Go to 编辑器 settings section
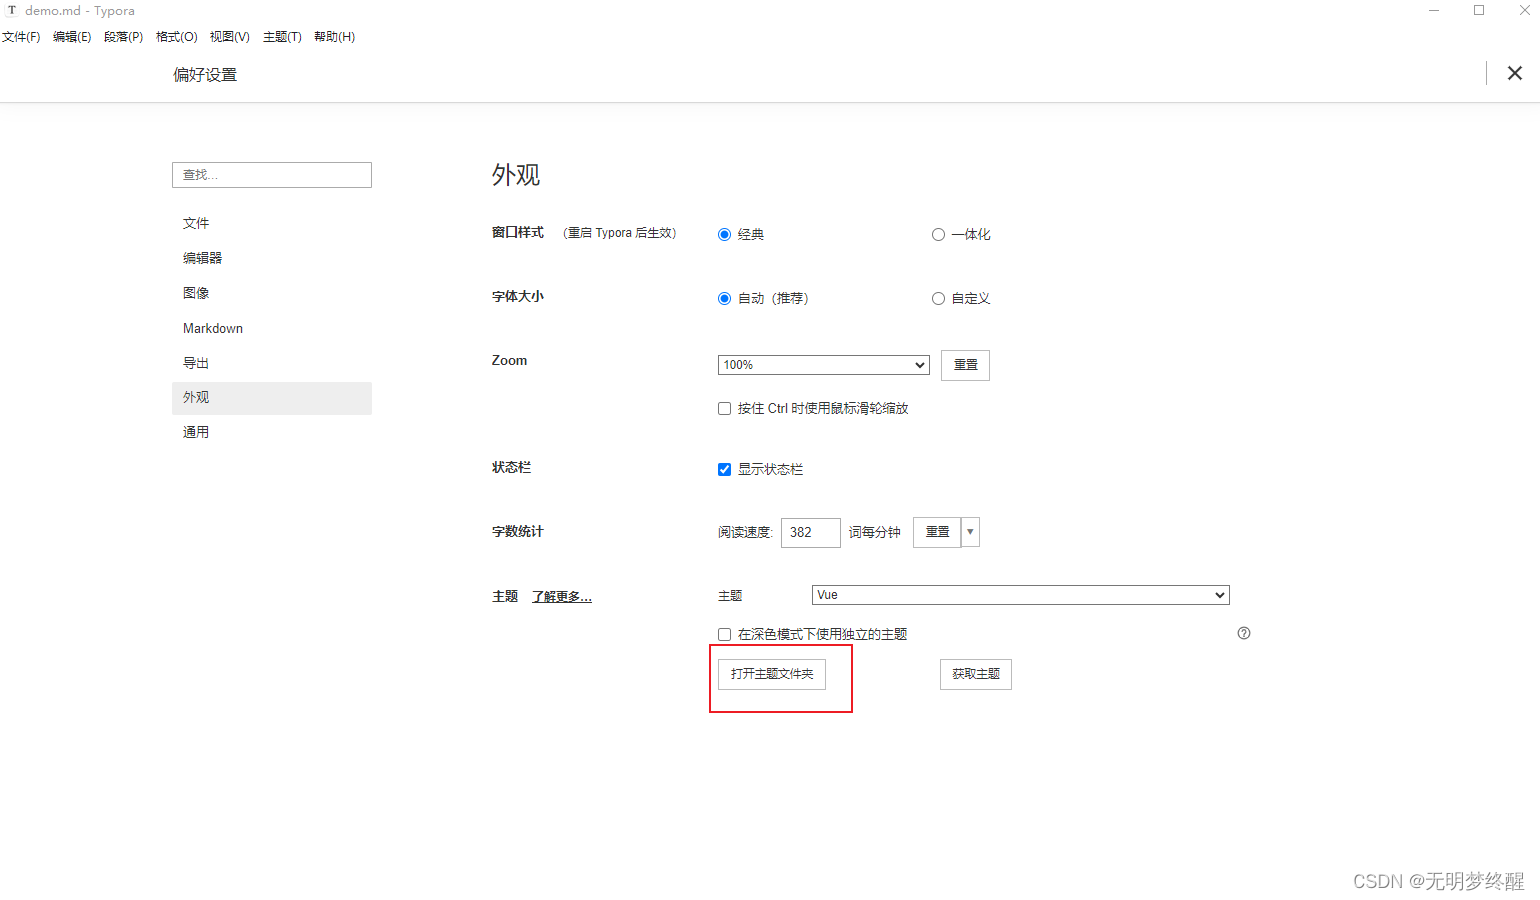1540x900 pixels. pos(272,258)
